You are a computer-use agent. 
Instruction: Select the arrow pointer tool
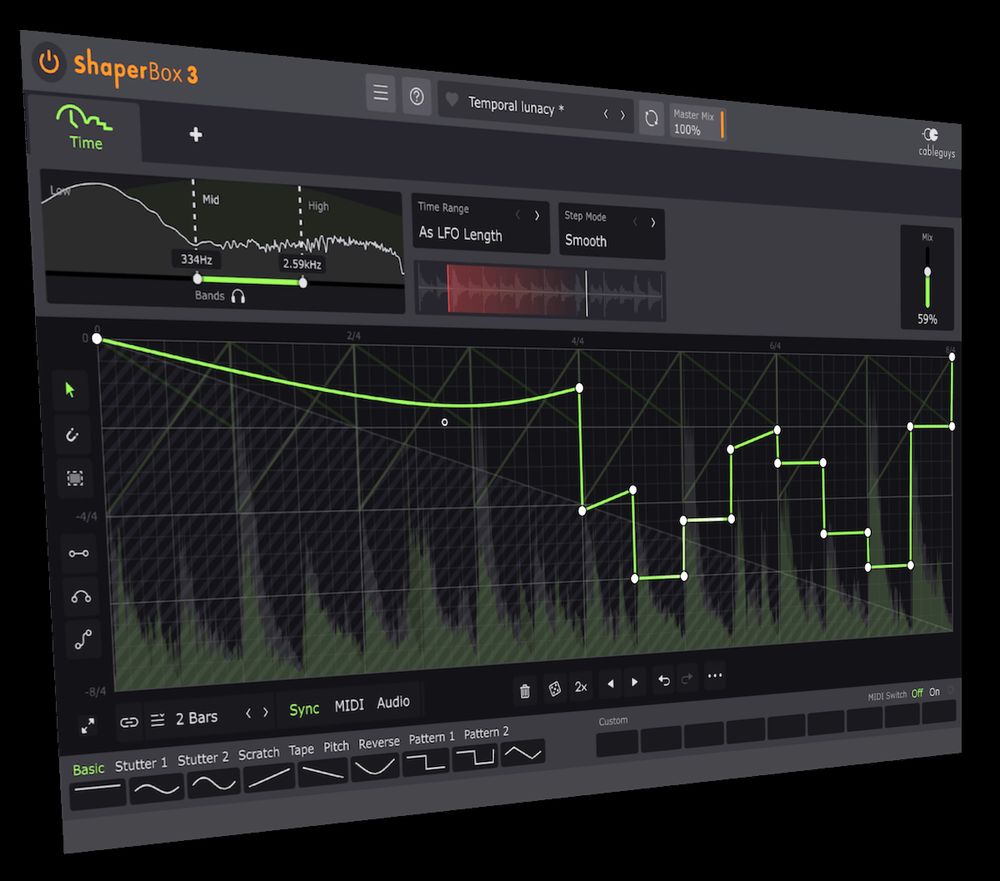click(70, 390)
